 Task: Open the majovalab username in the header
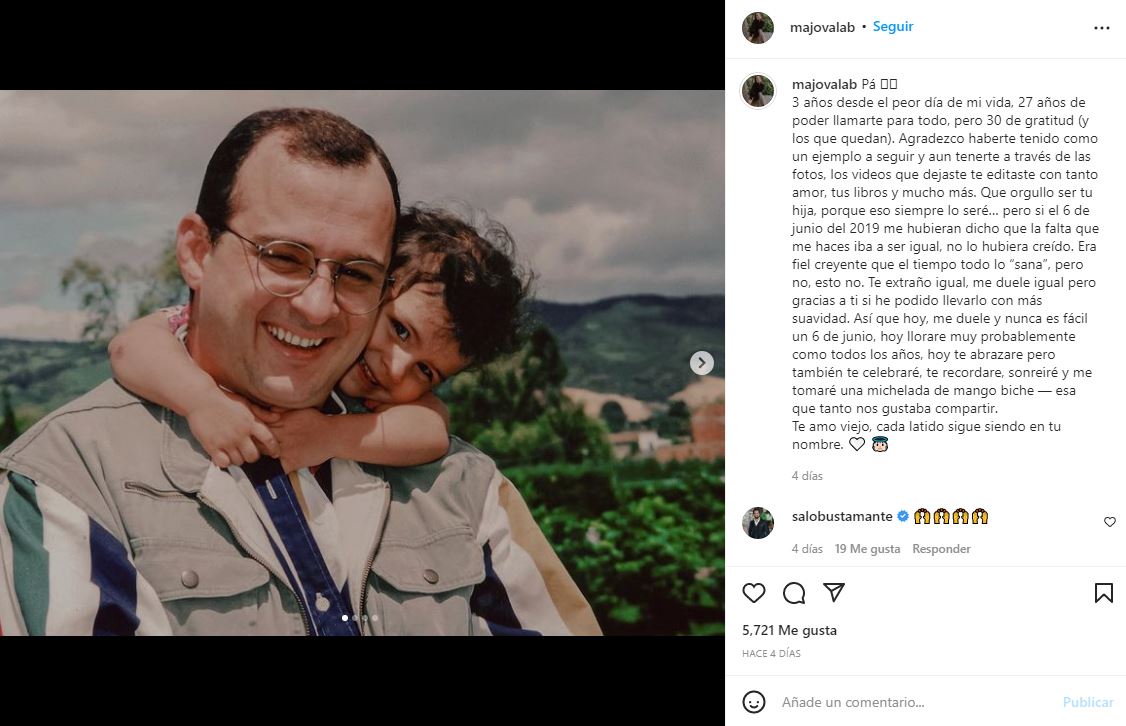823,27
